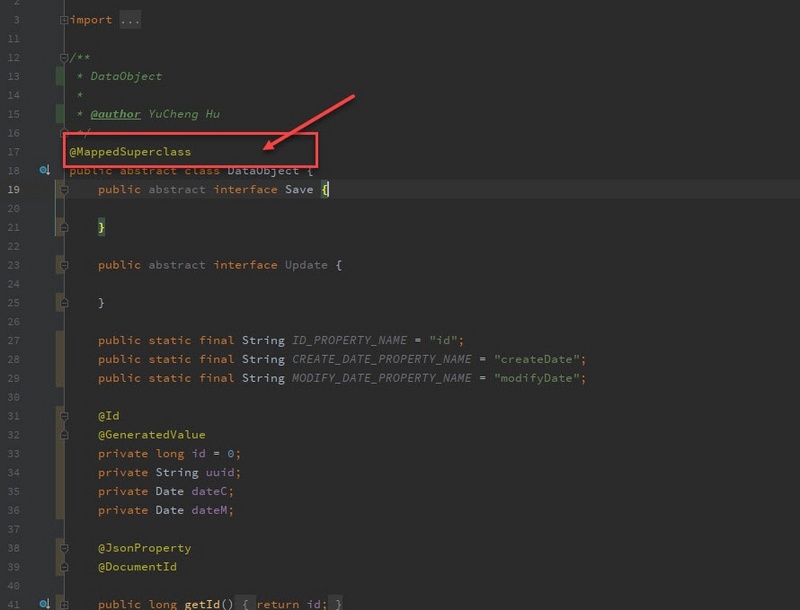Expand the folded import block
Viewport: 800px width, 610px height.
tap(64, 20)
